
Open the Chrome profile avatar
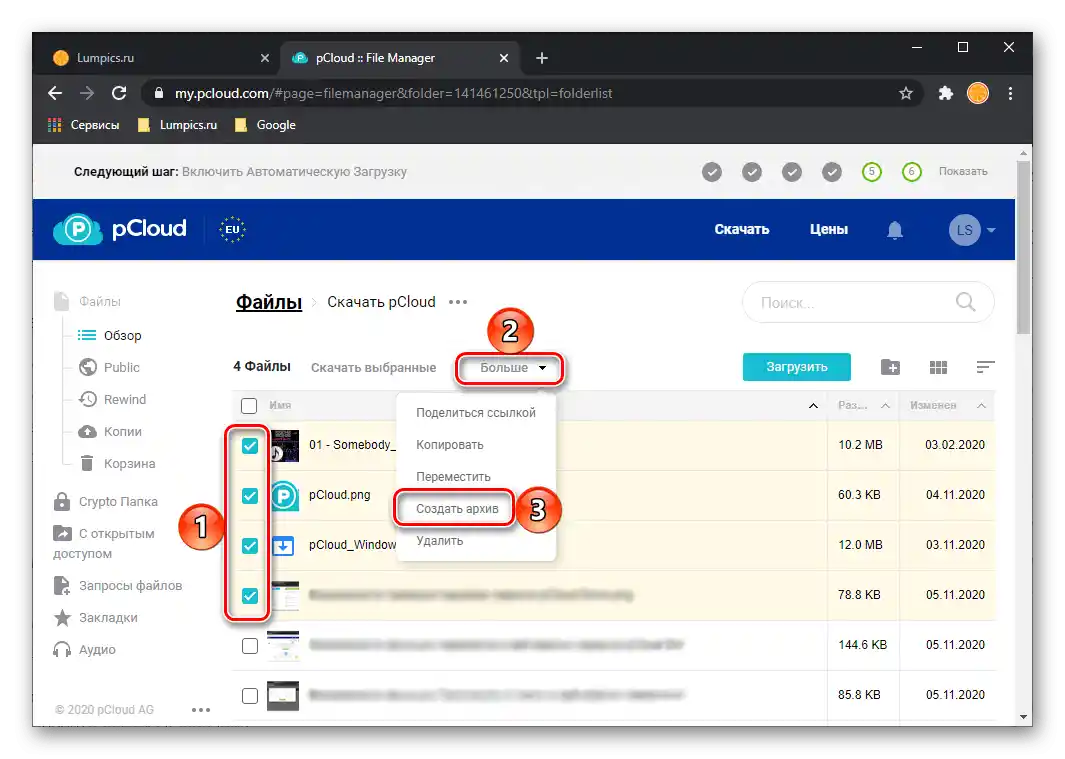tap(977, 93)
